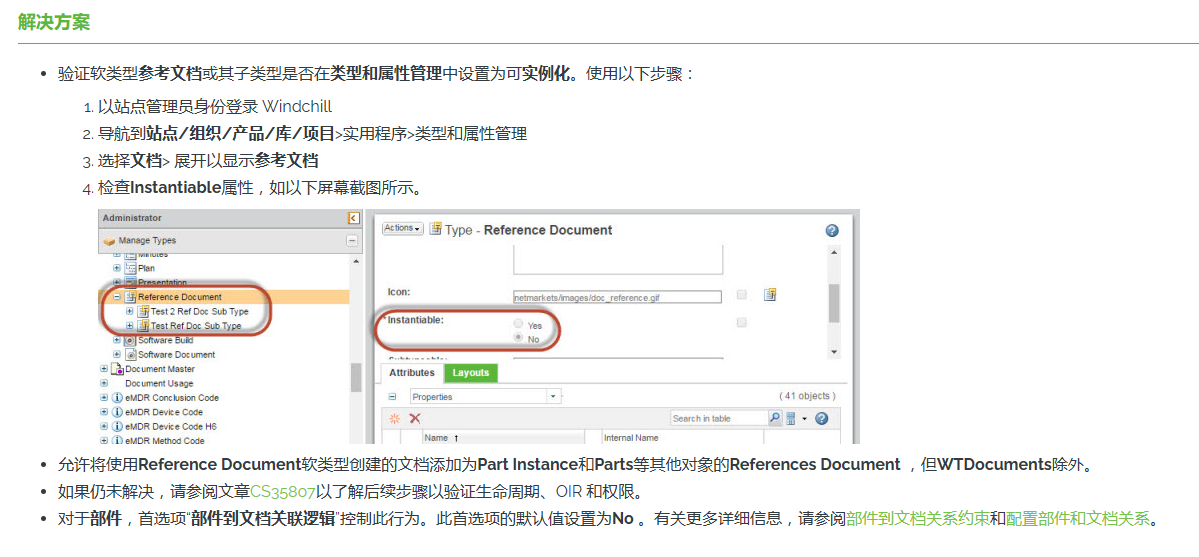The image size is (1199, 557).
Task: Collapse the Manage Types panel minus button
Action: (x=352, y=240)
